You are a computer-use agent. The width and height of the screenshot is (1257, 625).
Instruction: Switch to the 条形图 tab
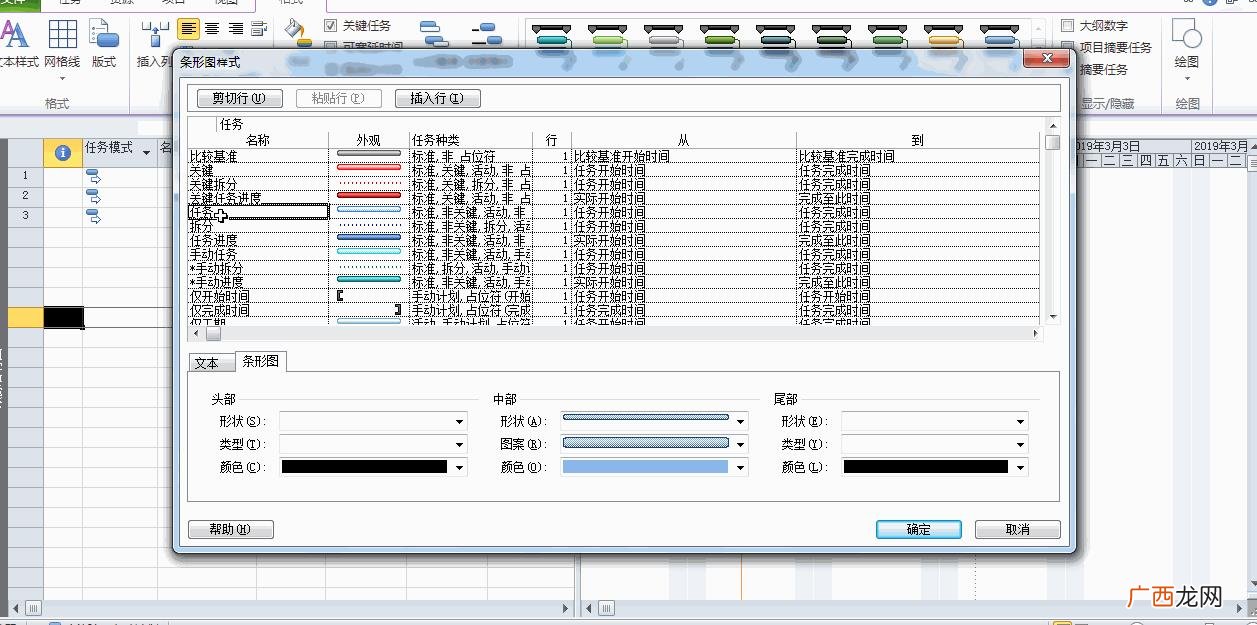tap(260, 361)
